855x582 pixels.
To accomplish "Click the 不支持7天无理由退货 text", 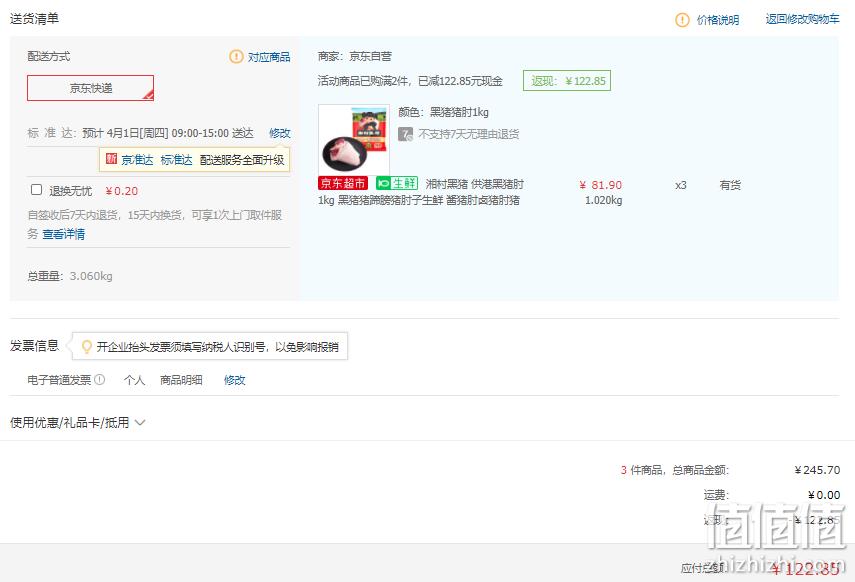I will click(468, 134).
